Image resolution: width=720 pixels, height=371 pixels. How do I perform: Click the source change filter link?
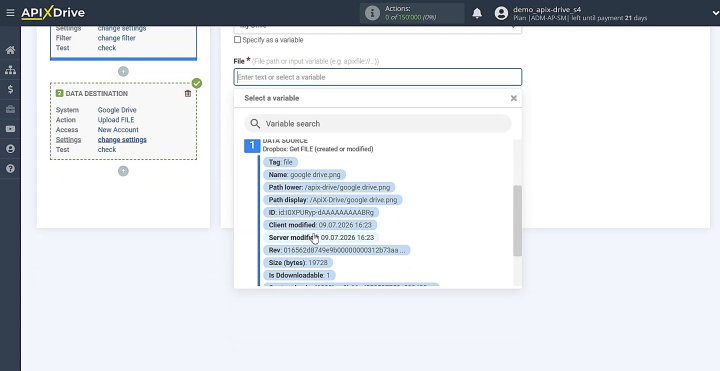(x=117, y=38)
